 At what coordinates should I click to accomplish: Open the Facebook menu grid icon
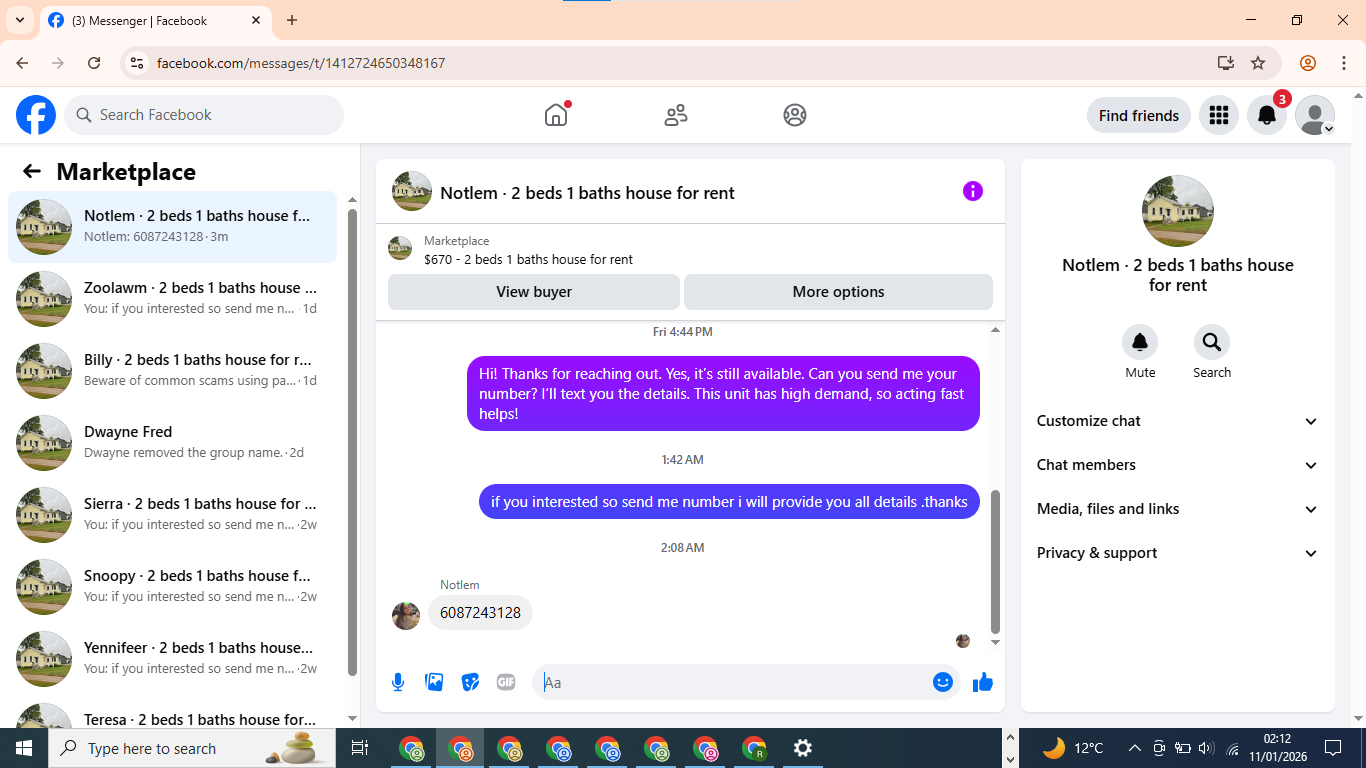[1218, 115]
